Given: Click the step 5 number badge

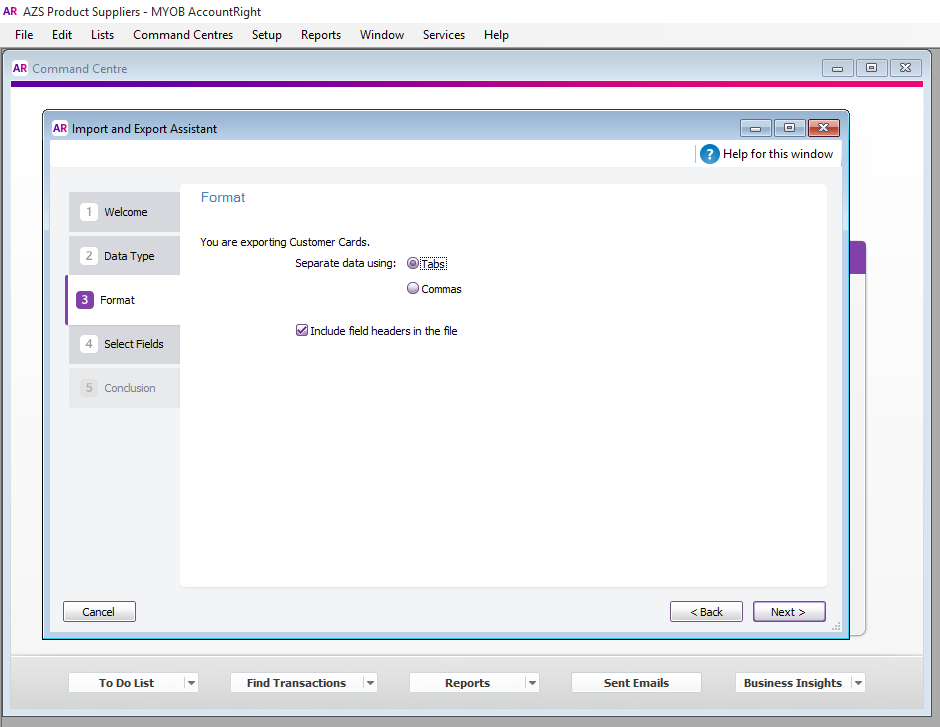Looking at the screenshot, I should pos(89,388).
